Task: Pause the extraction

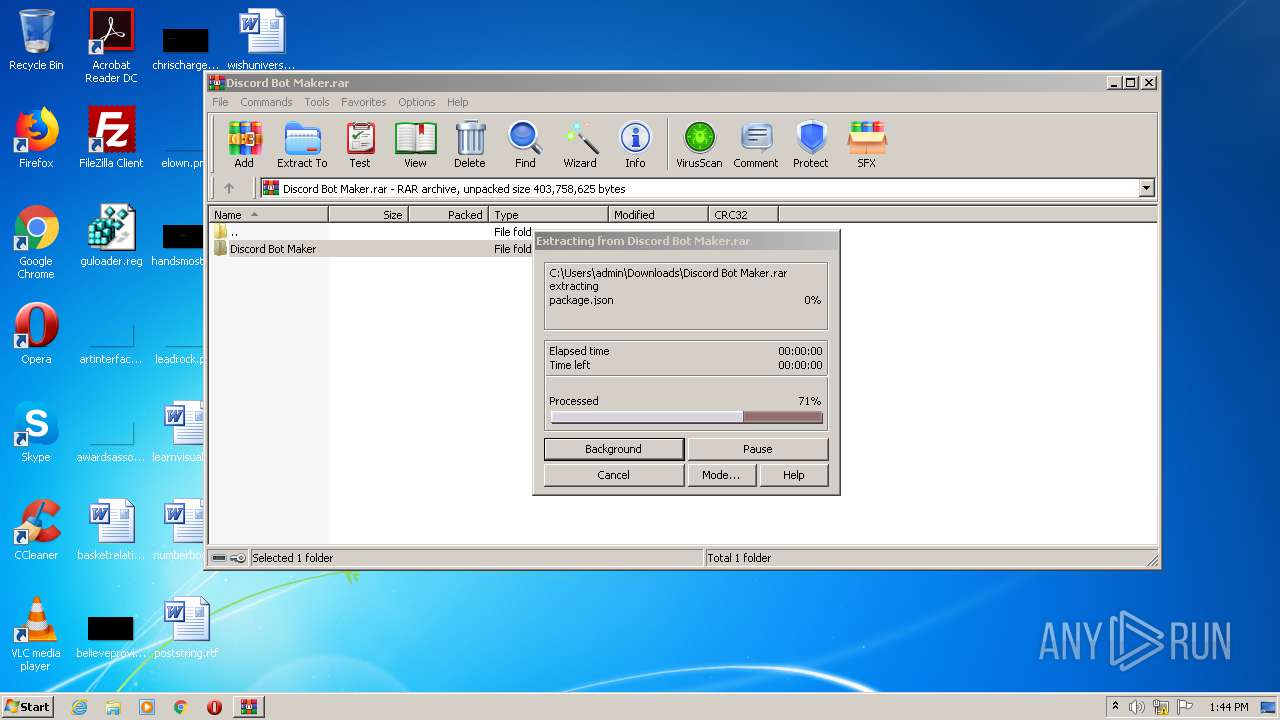Action: [x=758, y=449]
